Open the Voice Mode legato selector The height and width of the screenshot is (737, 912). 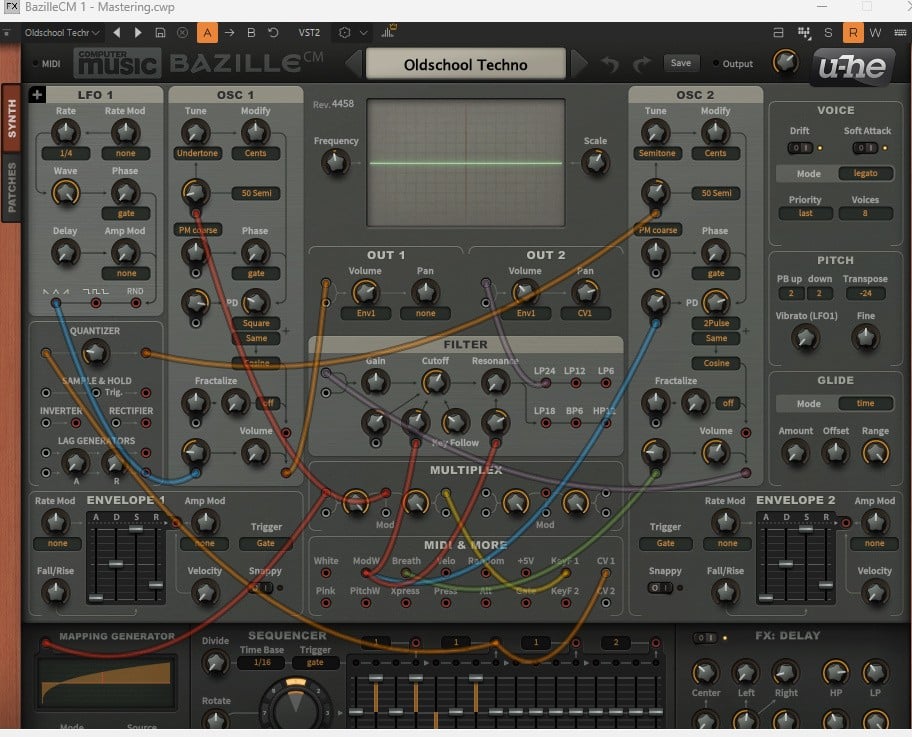[x=865, y=173]
